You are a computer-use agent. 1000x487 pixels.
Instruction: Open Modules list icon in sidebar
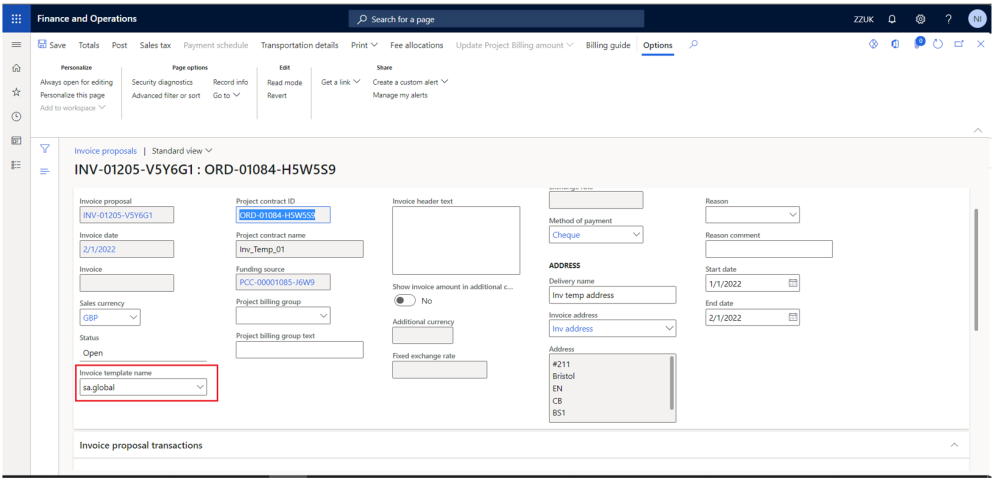(x=17, y=164)
